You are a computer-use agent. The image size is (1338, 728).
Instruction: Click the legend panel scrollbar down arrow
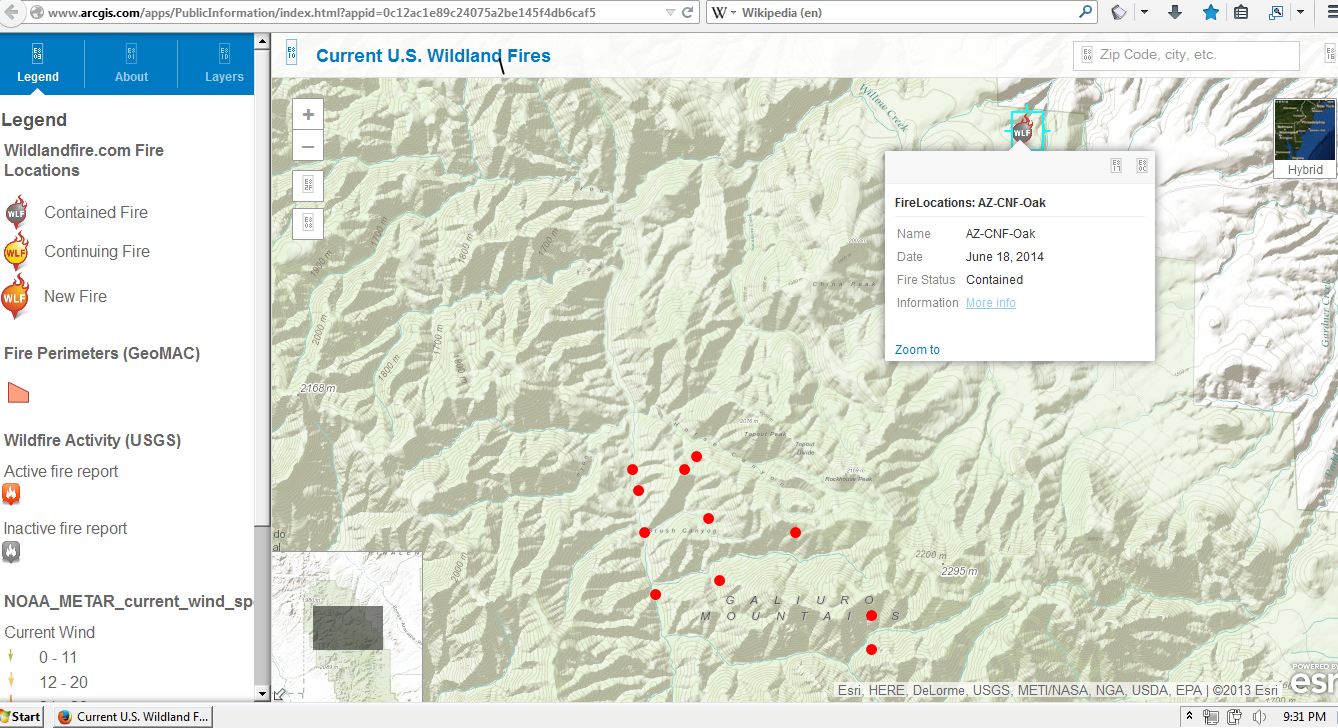click(263, 693)
